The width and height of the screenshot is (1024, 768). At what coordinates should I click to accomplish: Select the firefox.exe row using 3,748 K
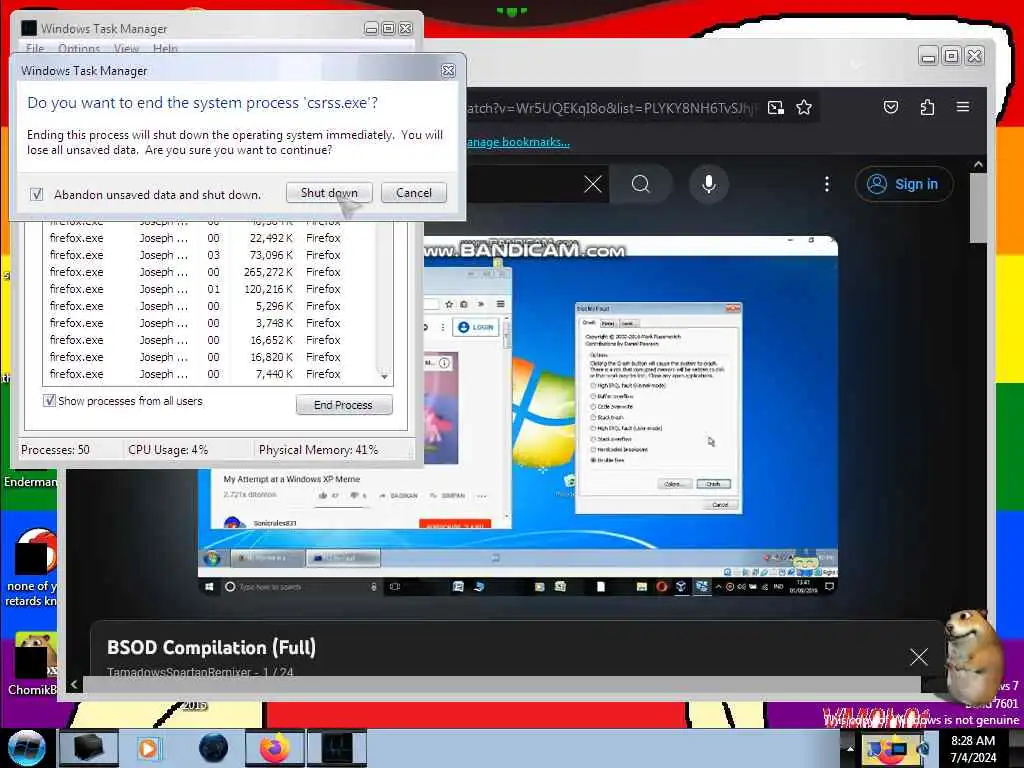click(x=209, y=323)
